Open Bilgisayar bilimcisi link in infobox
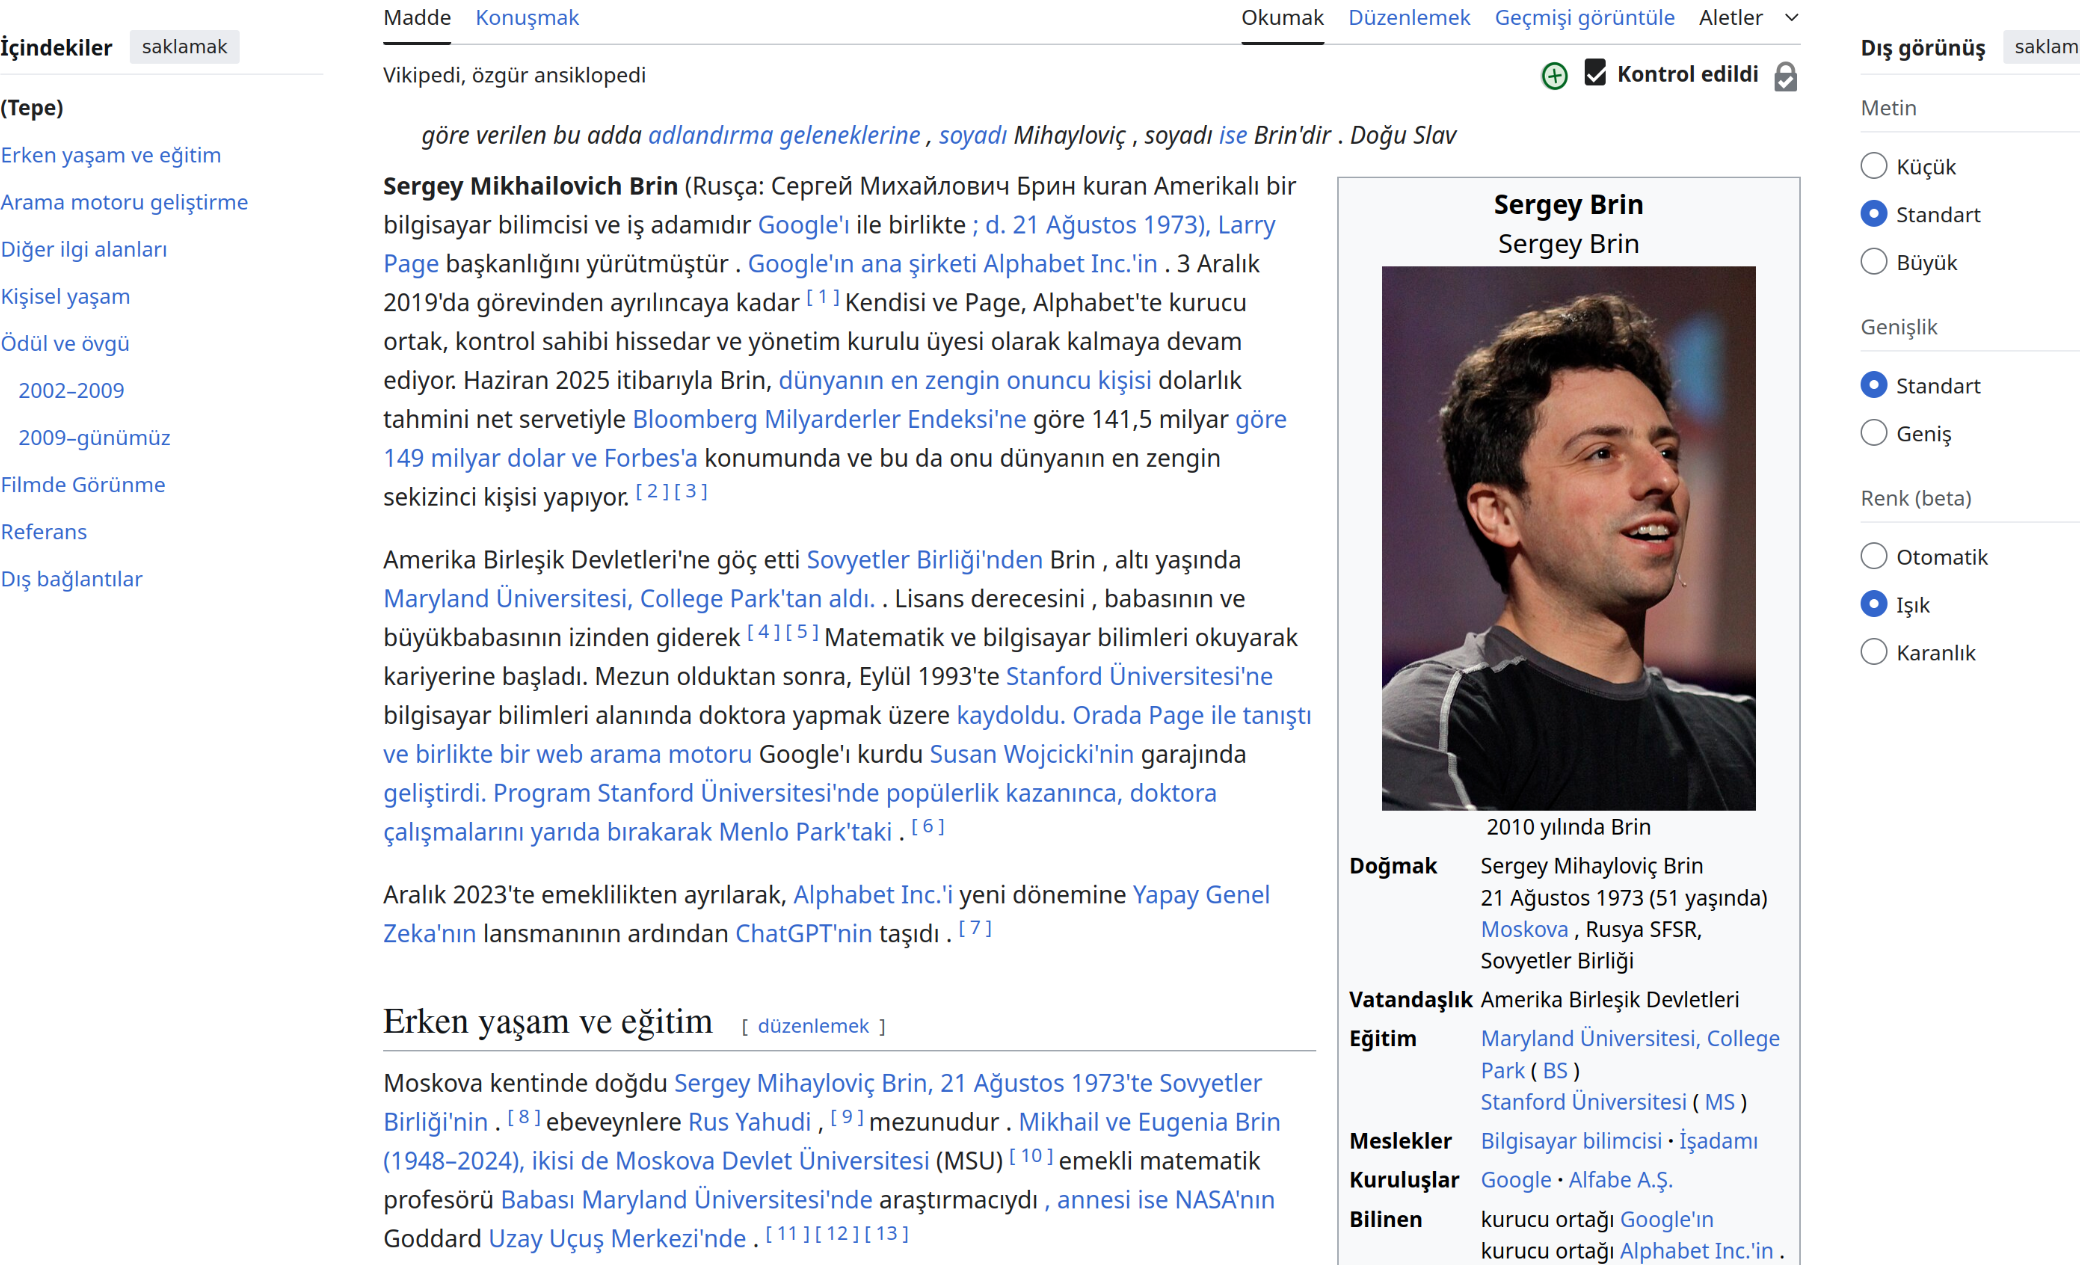The image size is (2080, 1265). click(1571, 1141)
